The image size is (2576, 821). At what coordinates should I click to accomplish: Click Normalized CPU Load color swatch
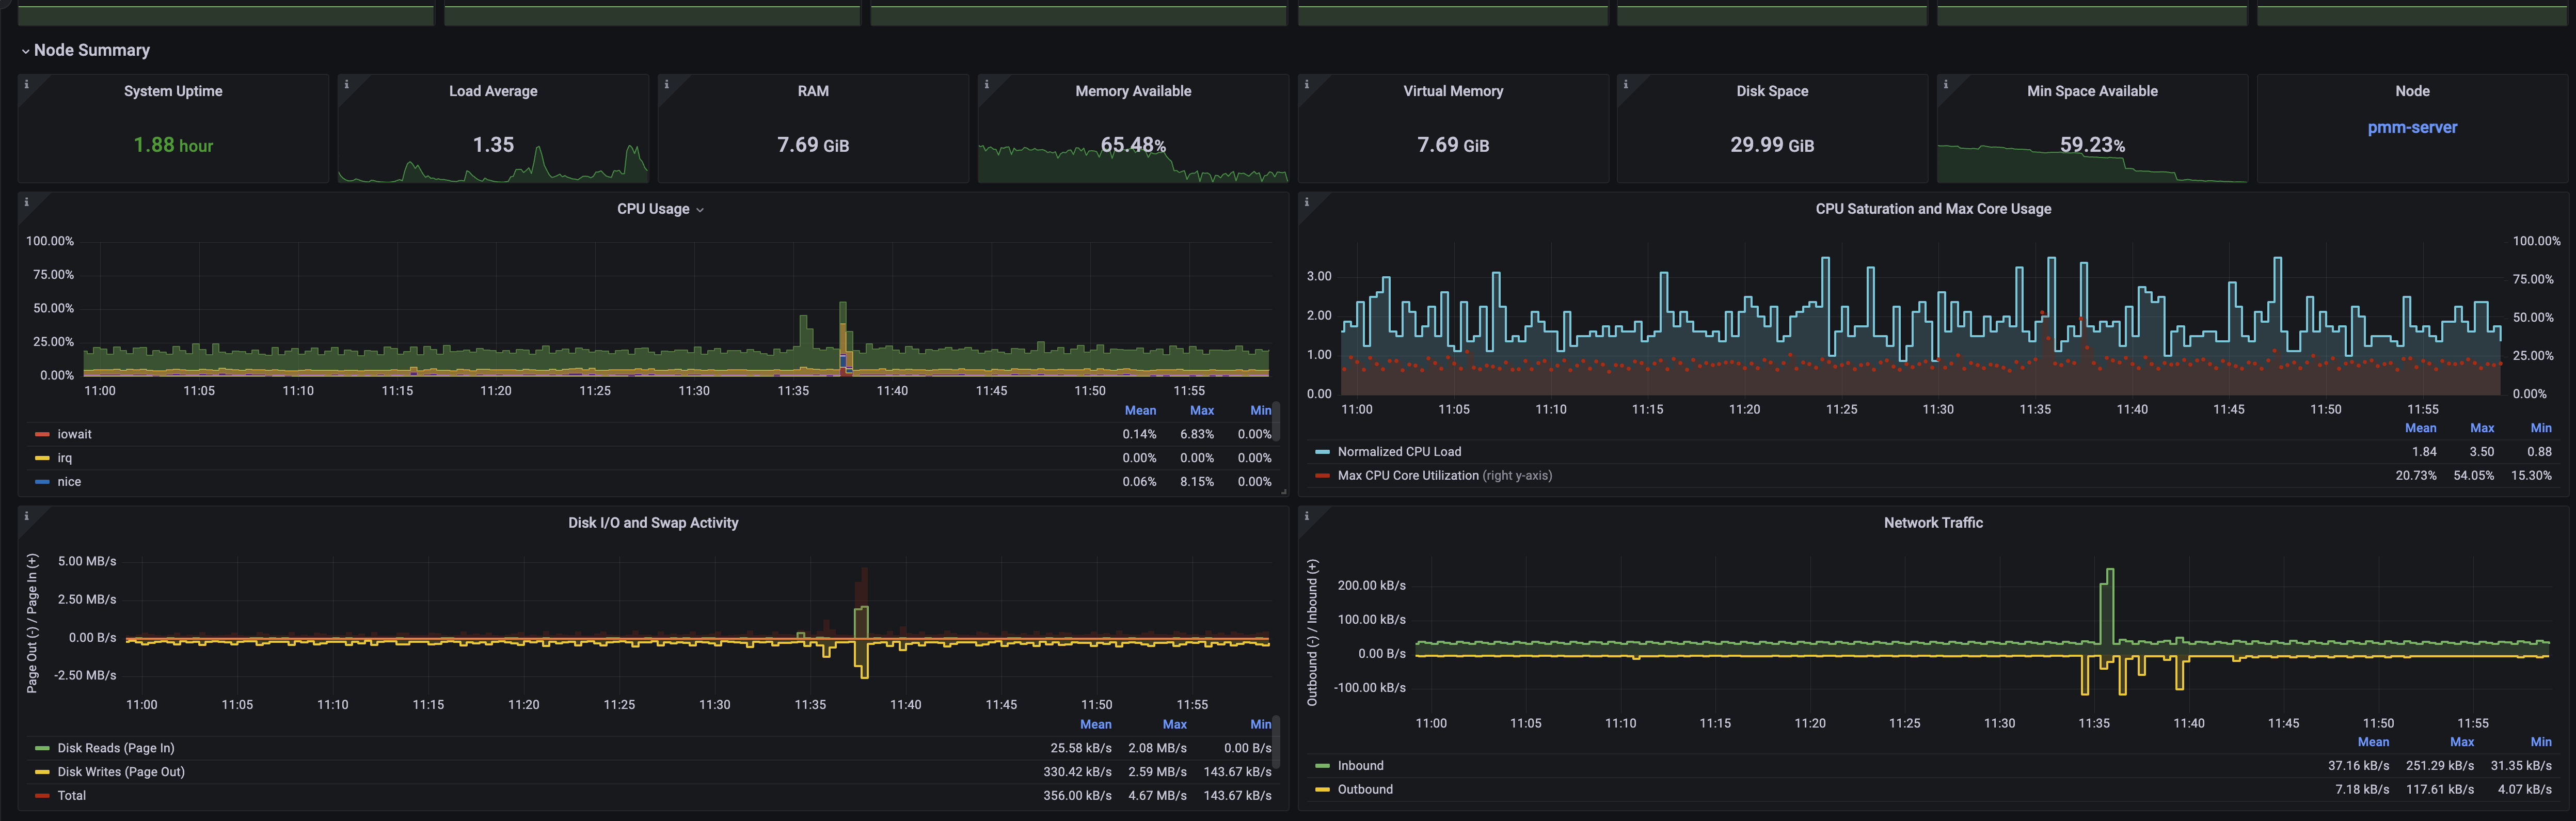pyautogui.click(x=1322, y=452)
